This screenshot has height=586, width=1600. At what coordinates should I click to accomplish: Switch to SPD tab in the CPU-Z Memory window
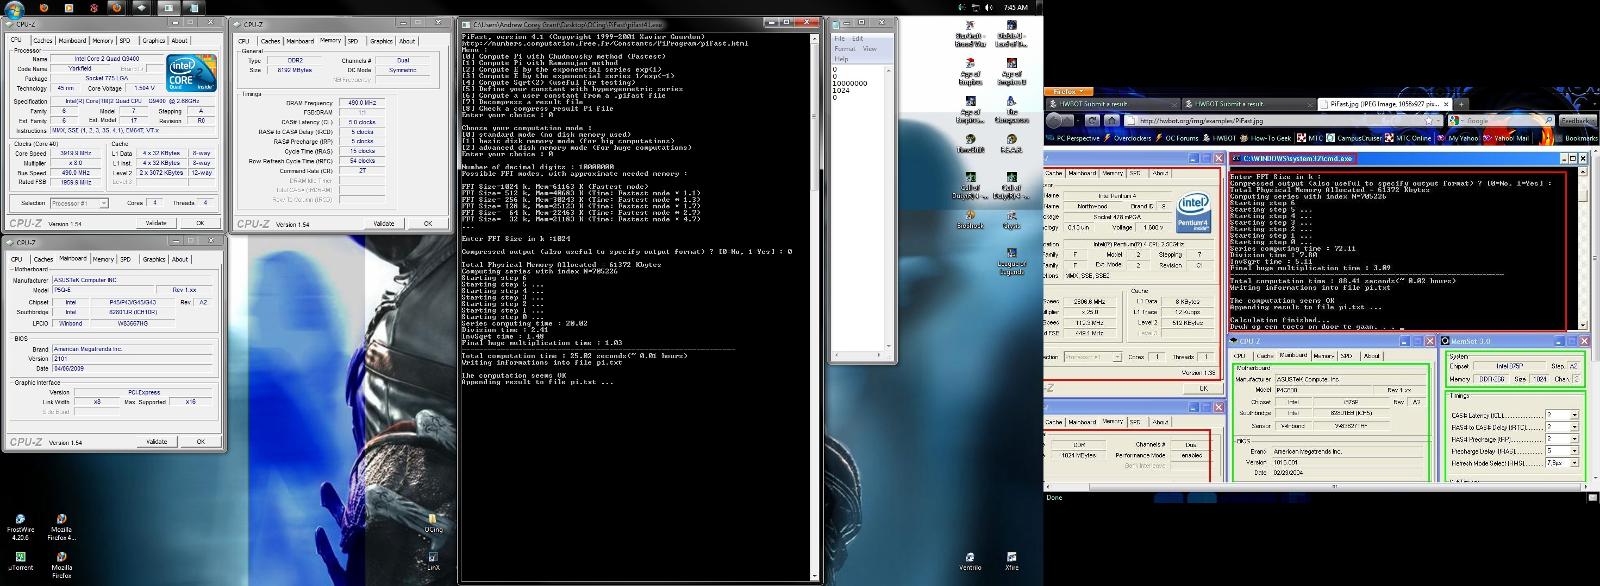pos(353,41)
